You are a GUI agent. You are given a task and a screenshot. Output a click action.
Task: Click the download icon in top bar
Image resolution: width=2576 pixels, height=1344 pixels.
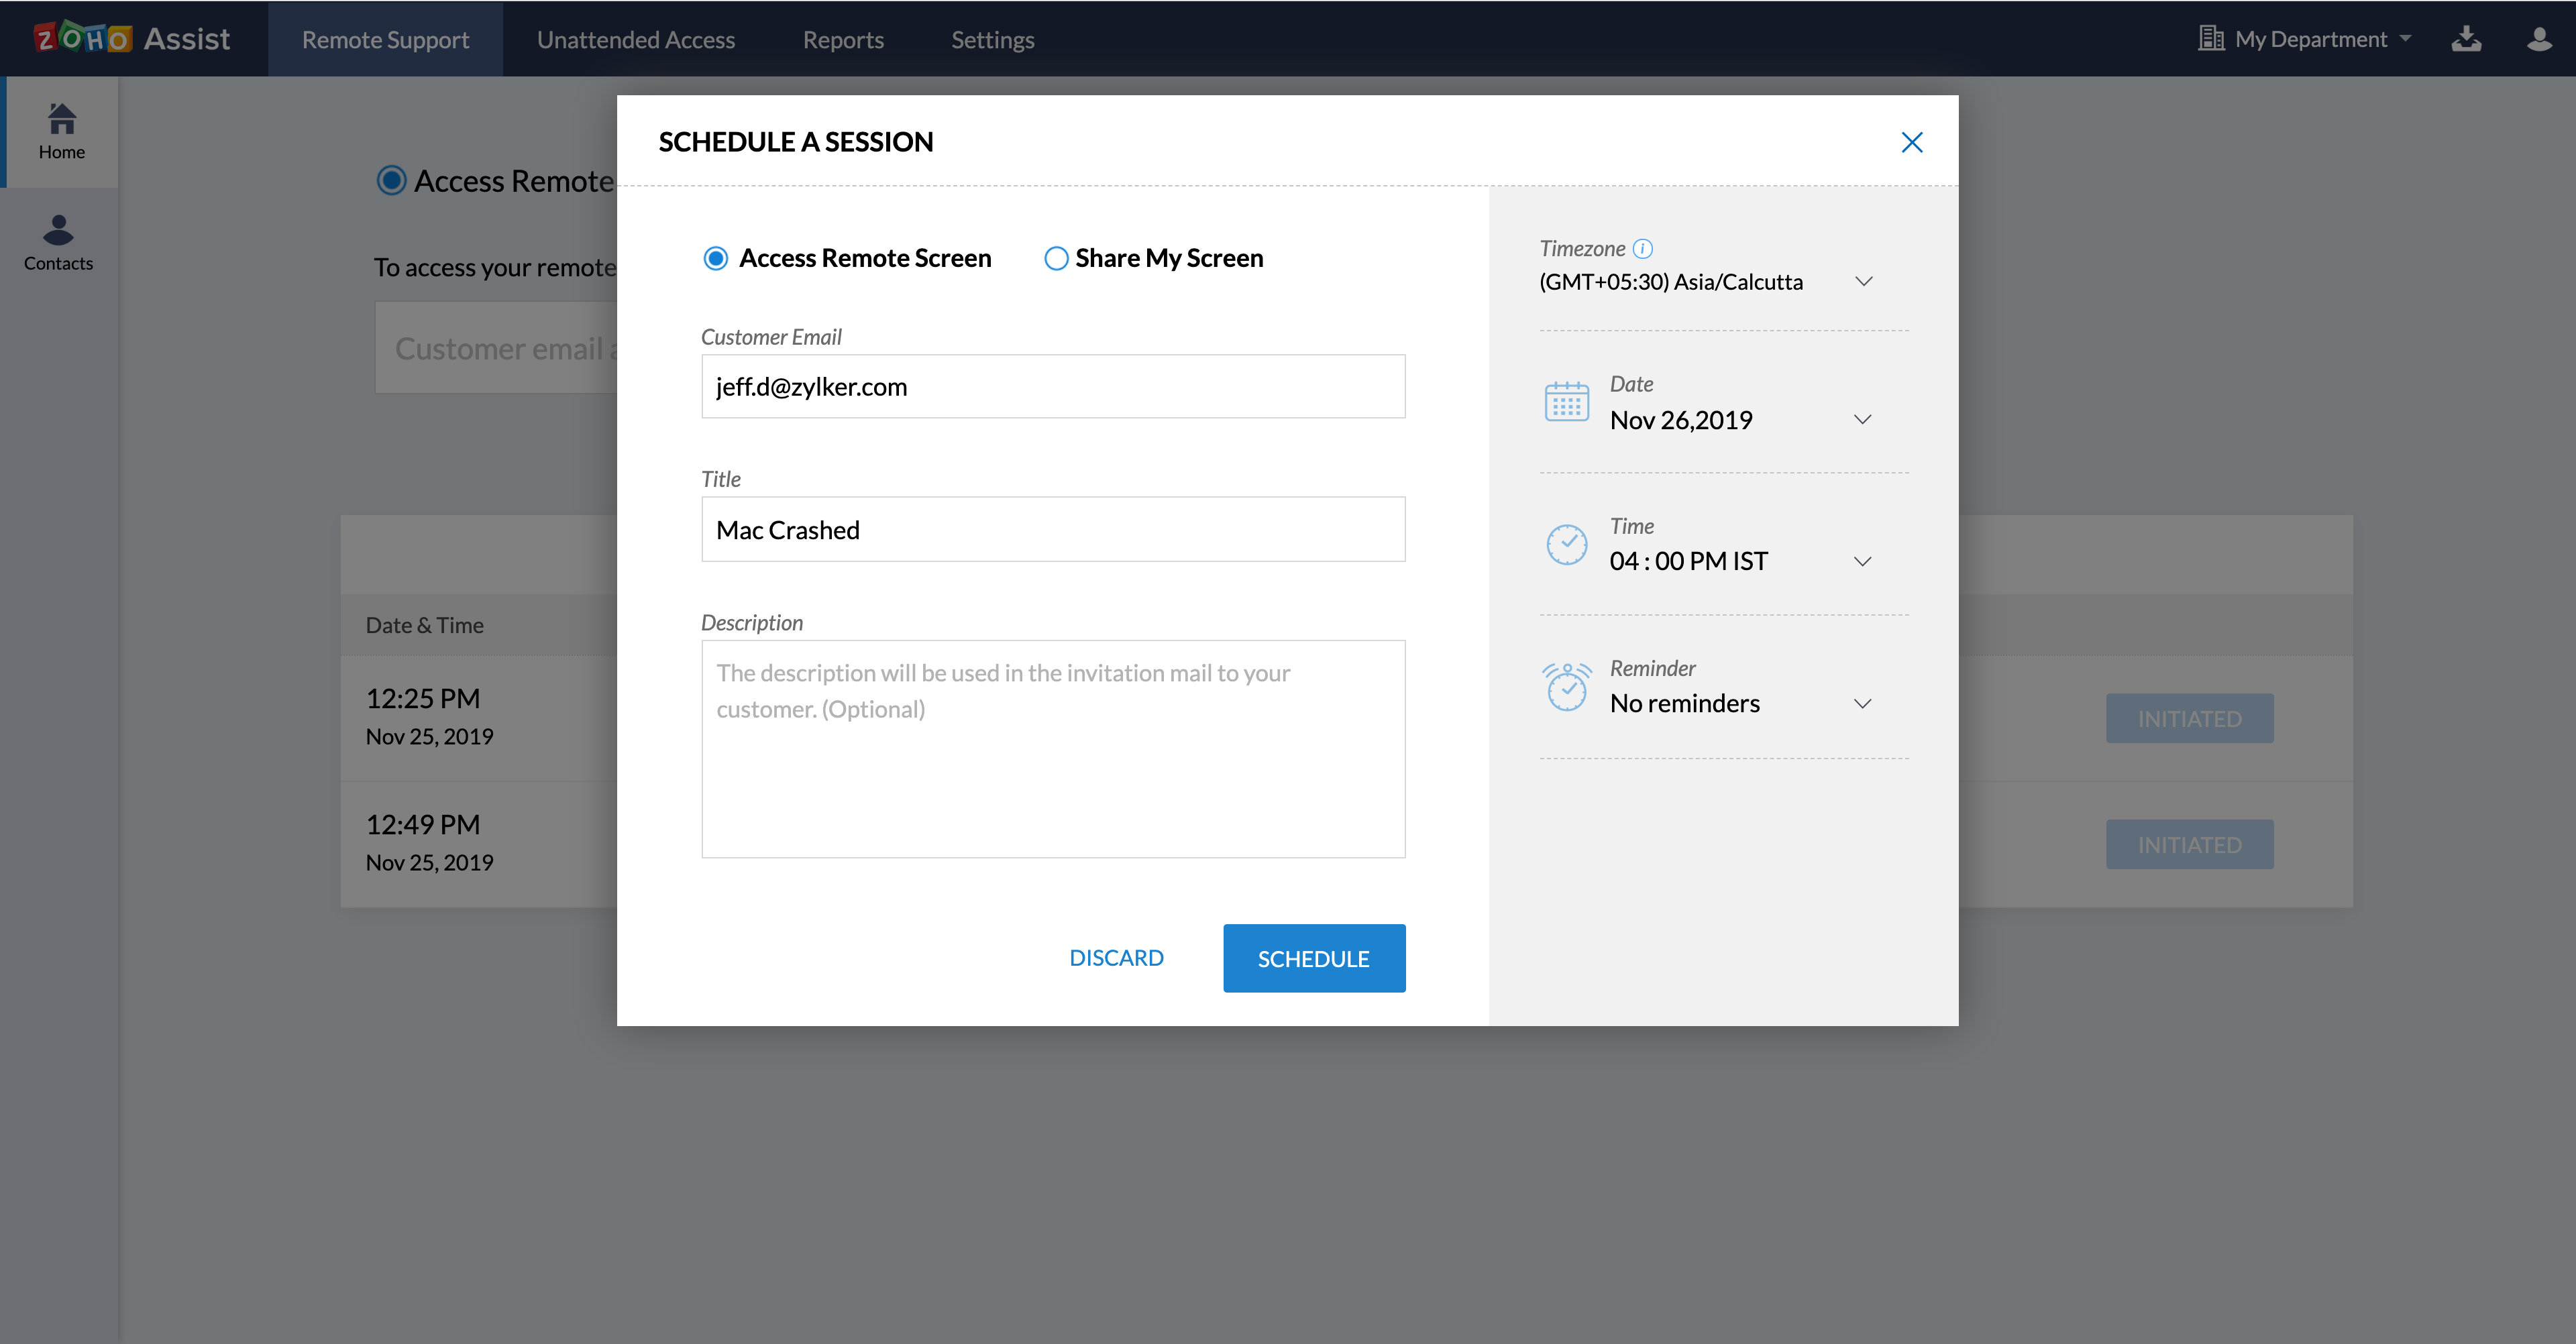pyautogui.click(x=2466, y=39)
